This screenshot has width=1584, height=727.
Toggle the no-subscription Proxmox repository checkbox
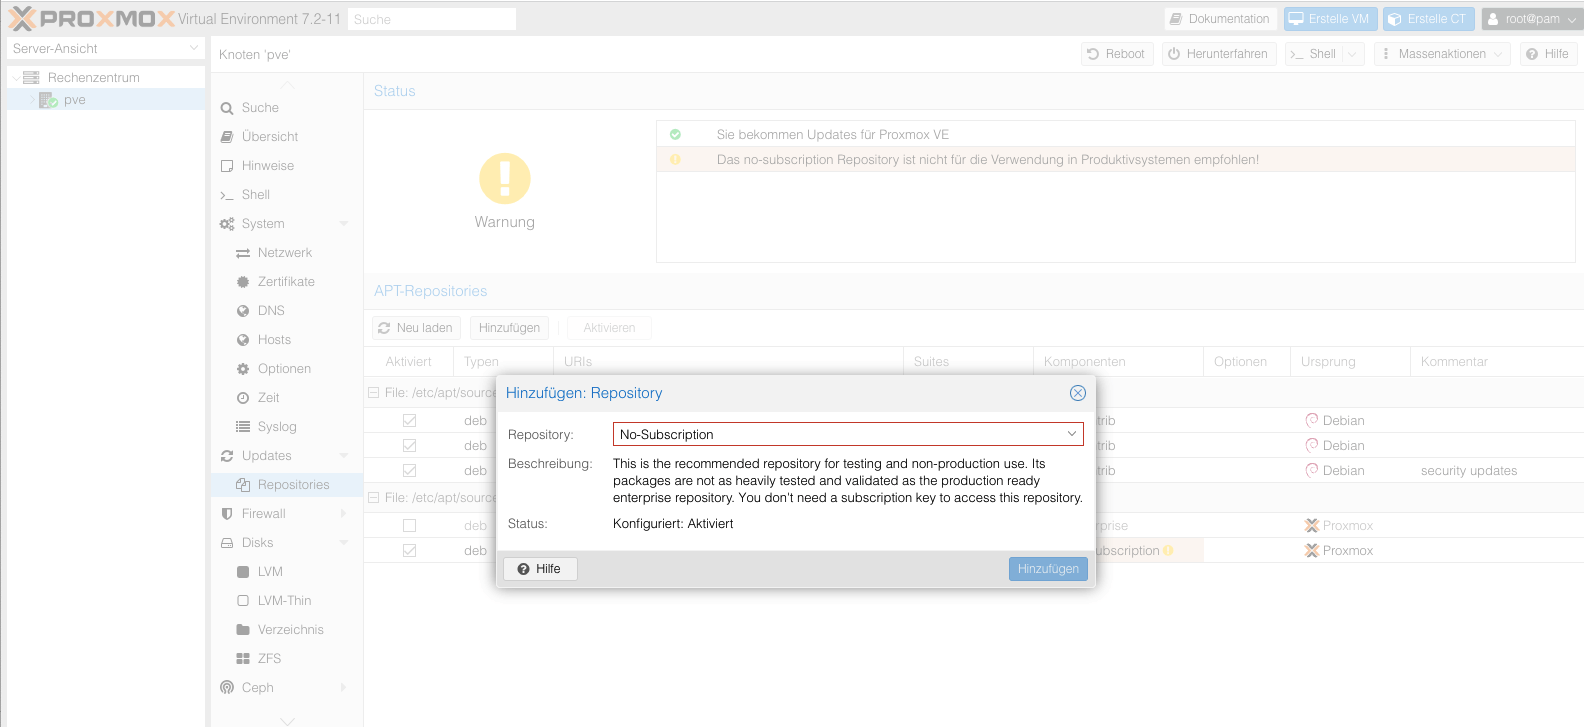tap(409, 551)
